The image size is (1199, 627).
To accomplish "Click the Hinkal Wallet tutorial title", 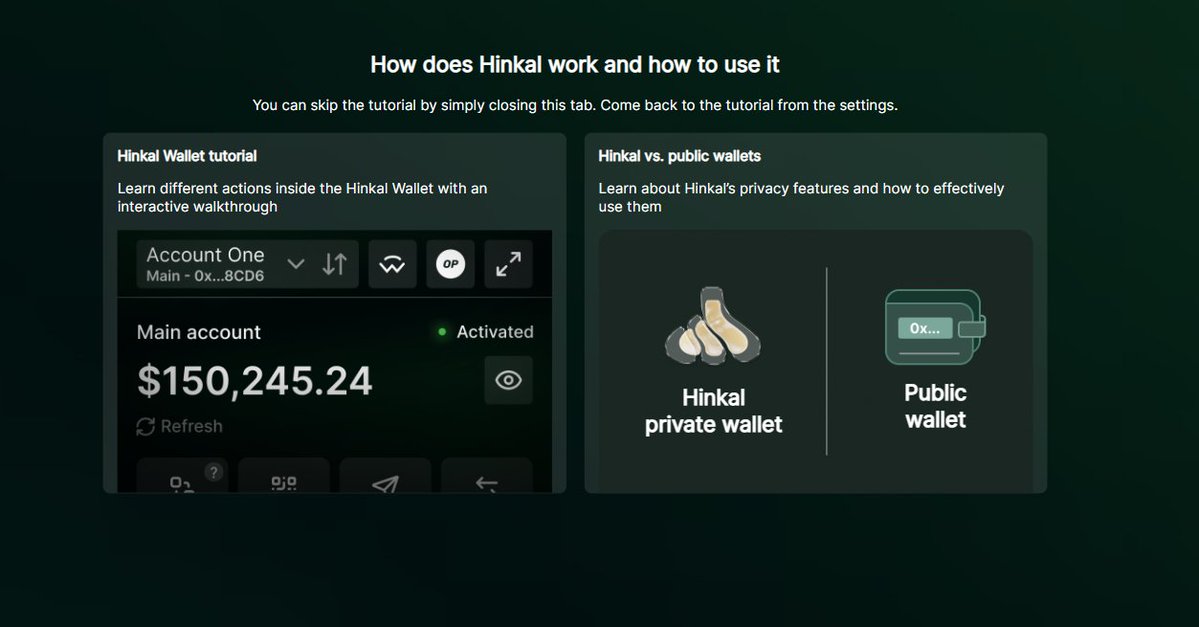I will click(187, 156).
